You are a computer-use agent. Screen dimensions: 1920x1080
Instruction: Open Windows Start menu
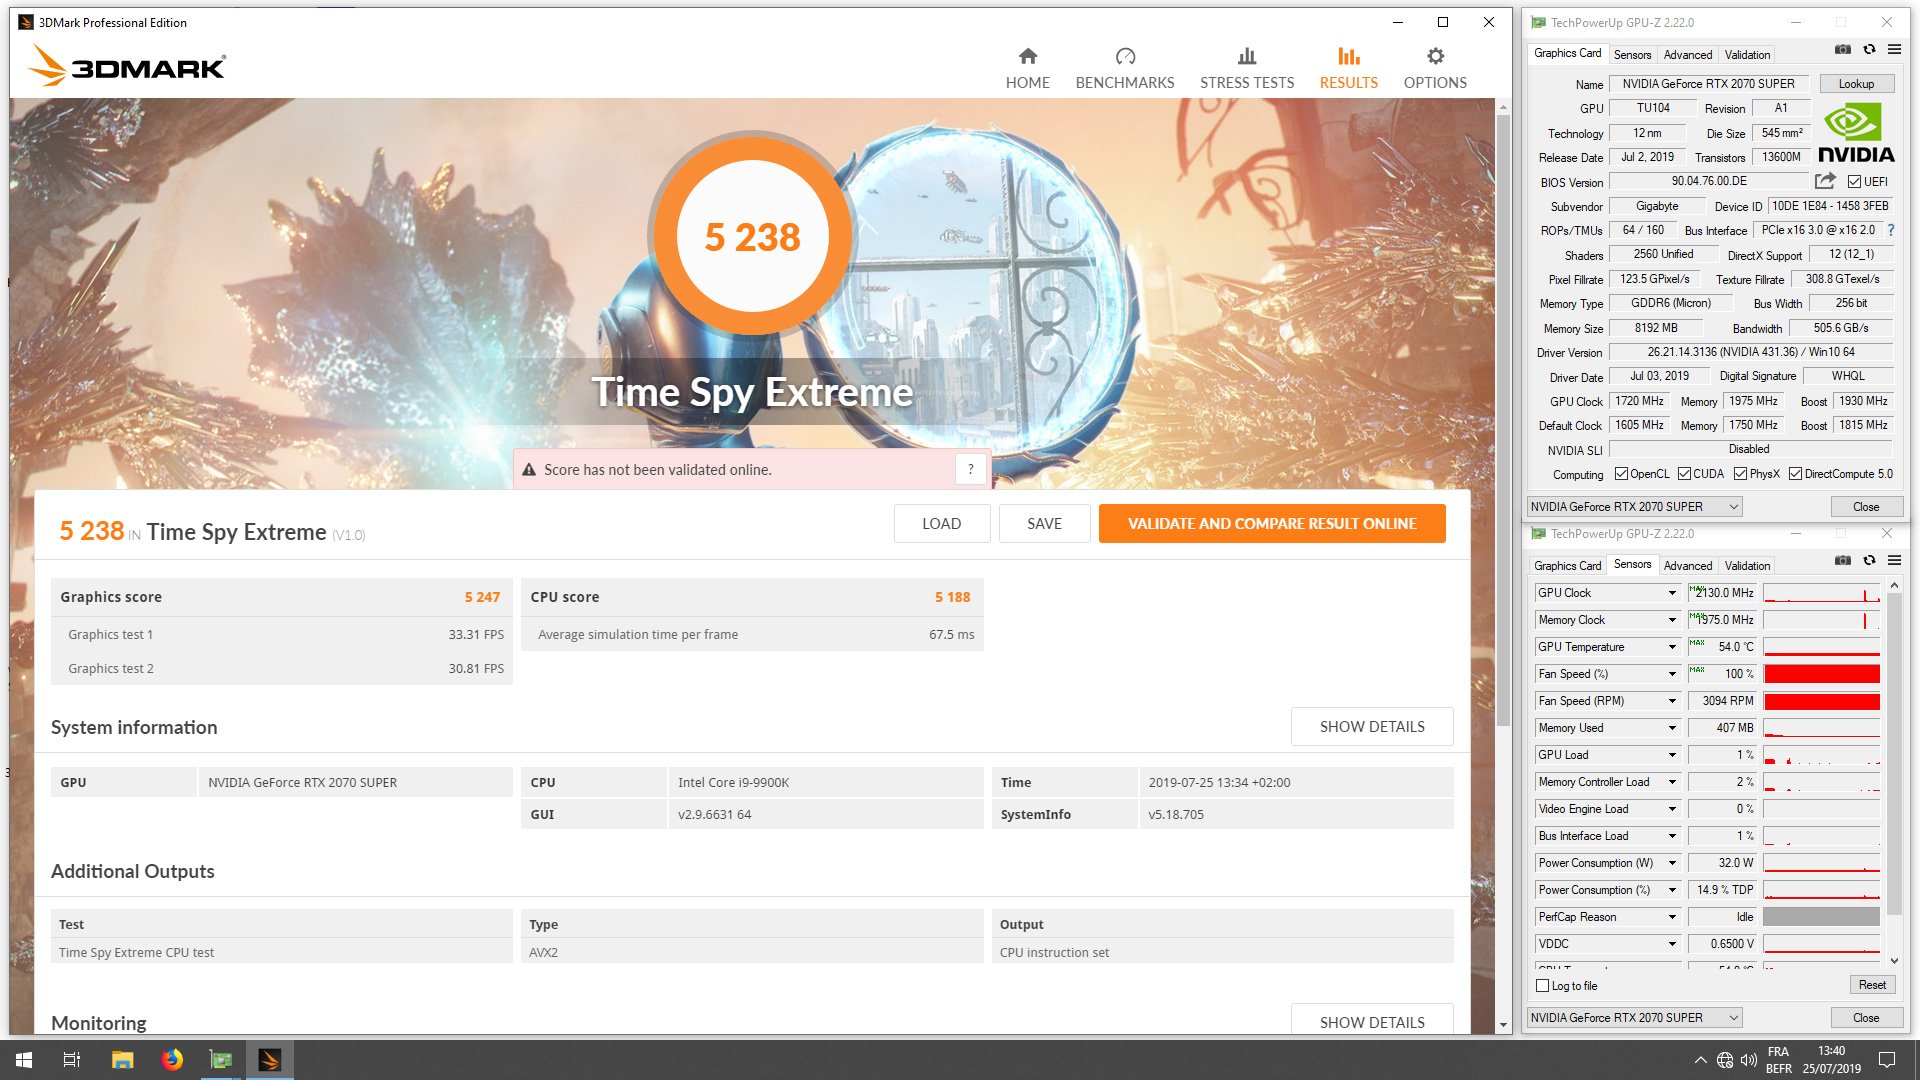[x=24, y=1060]
